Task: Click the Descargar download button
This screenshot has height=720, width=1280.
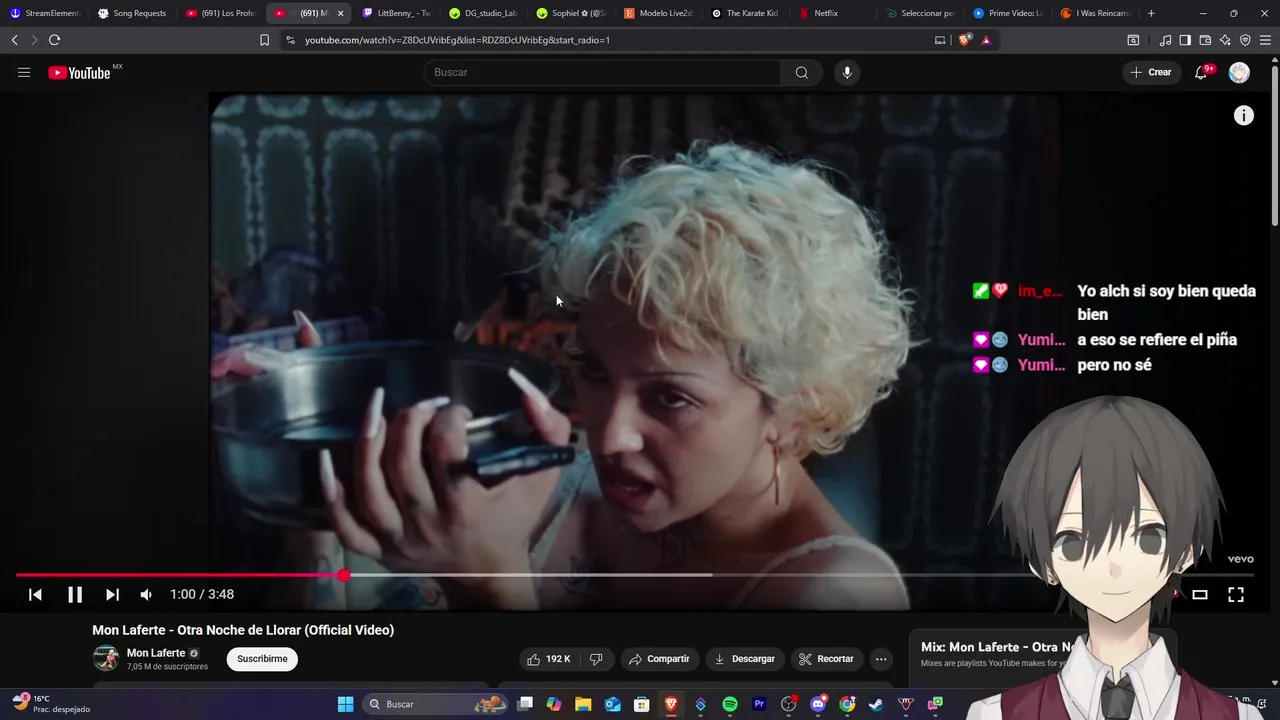Action: [x=745, y=659]
